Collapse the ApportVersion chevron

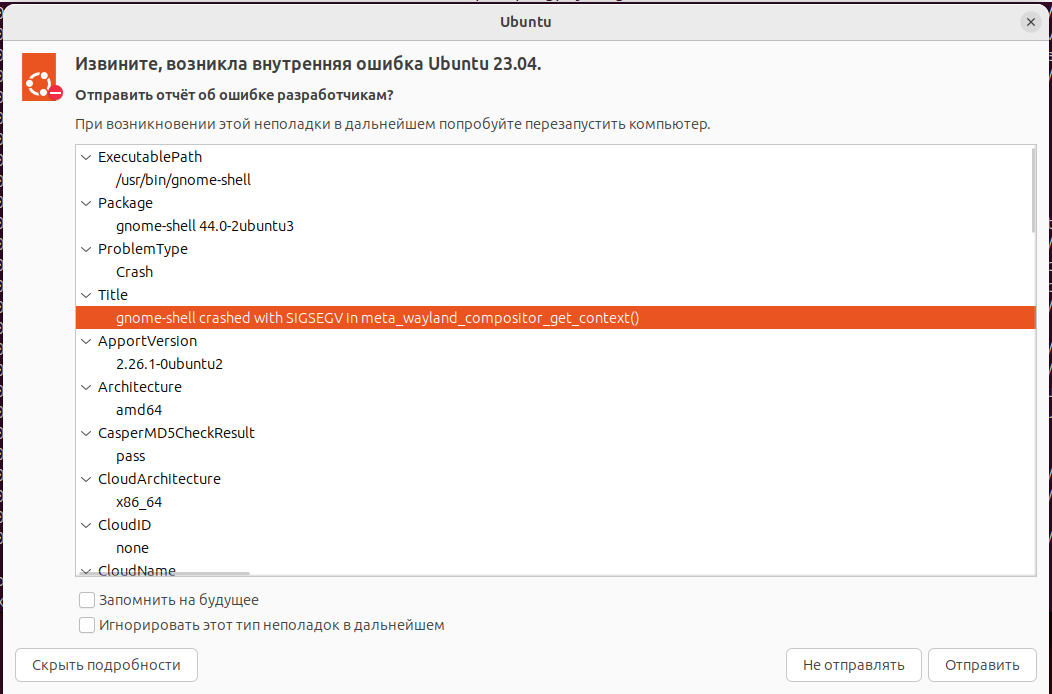(x=85, y=341)
